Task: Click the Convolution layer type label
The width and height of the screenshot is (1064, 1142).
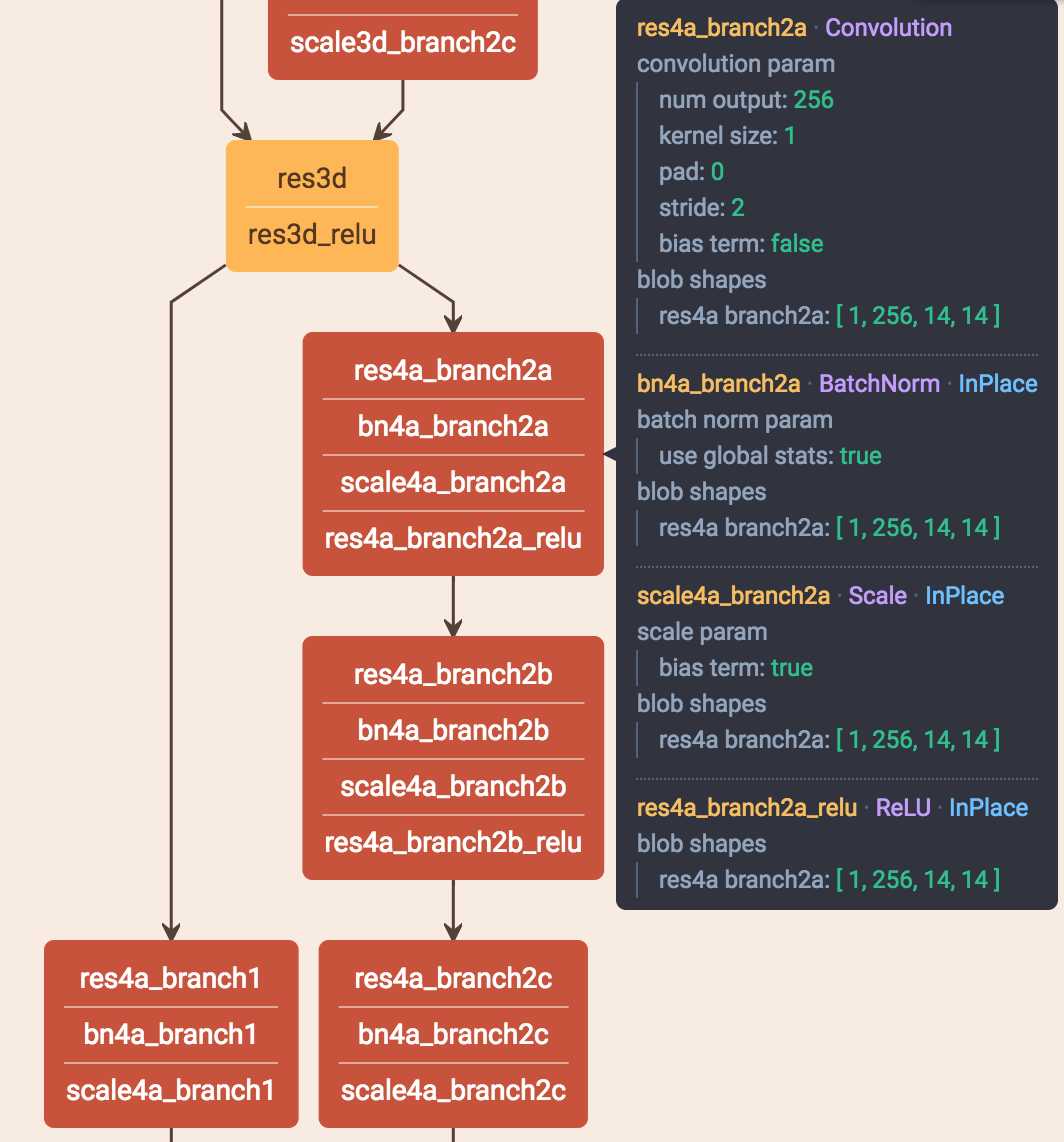Action: coord(888,28)
